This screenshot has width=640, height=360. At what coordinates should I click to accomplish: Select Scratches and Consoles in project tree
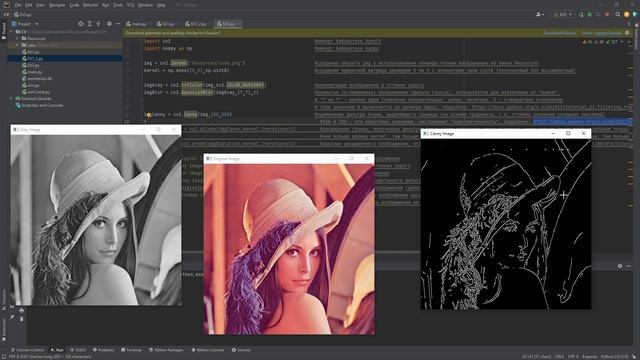click(x=42, y=105)
